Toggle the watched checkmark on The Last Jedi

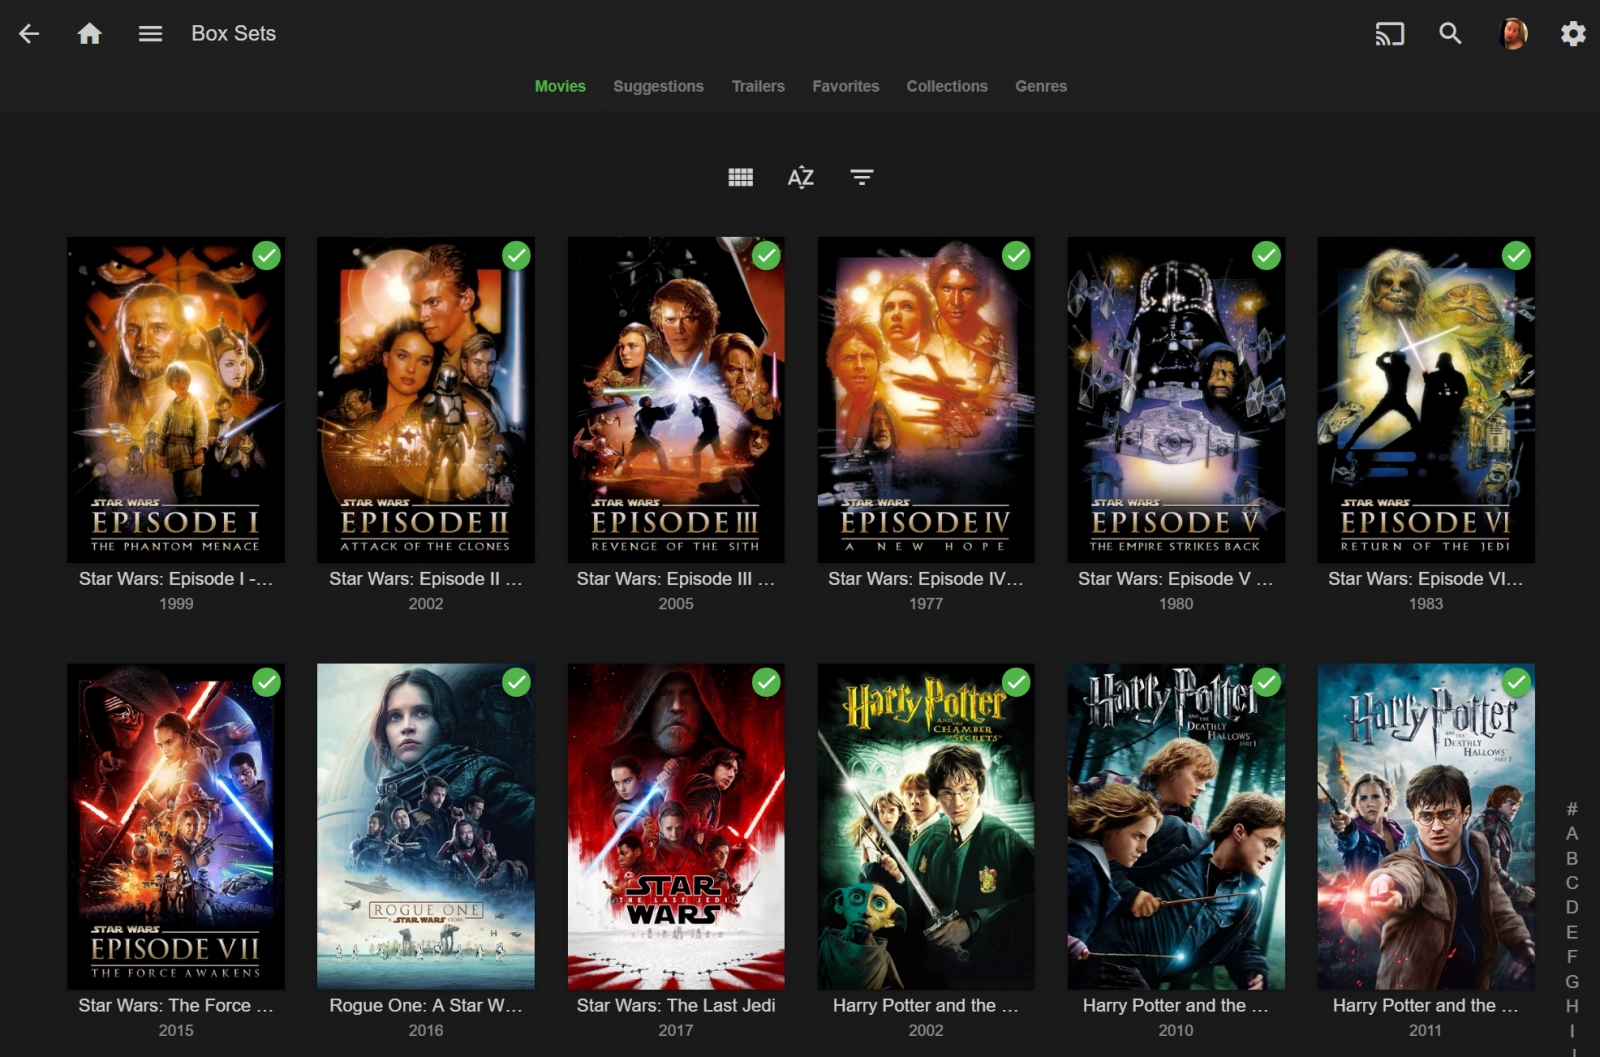tap(766, 684)
